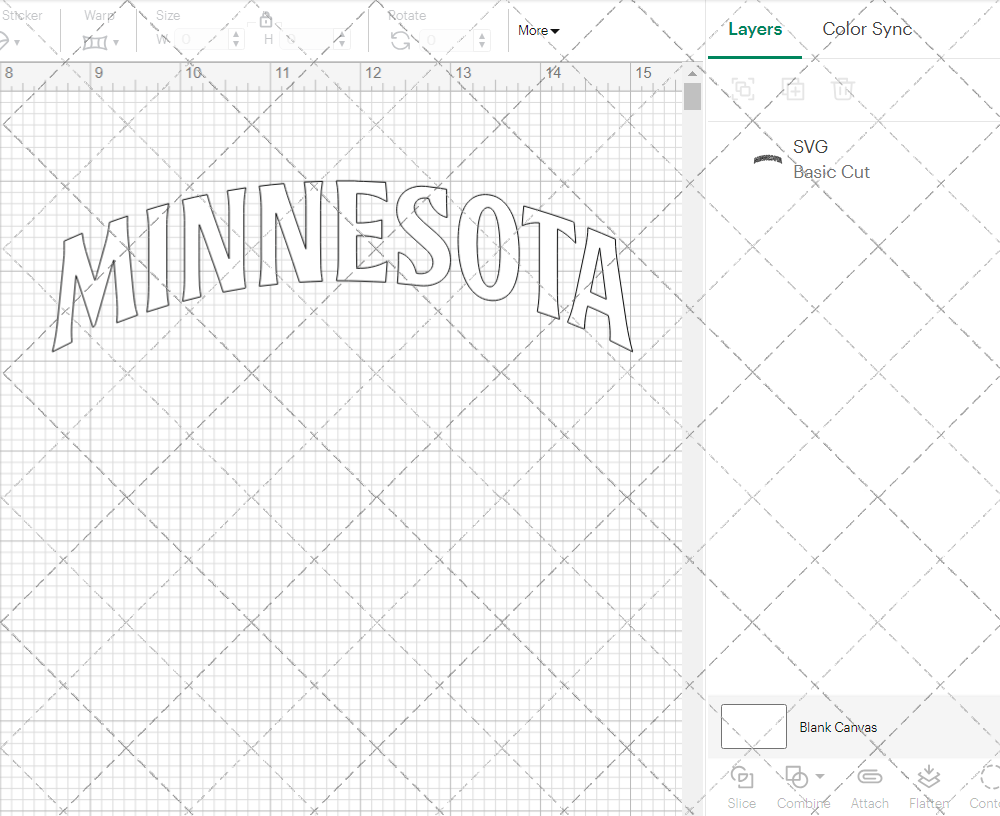This screenshot has height=816, width=1000.
Task: Click the Warp tool icon
Action: 95,43
